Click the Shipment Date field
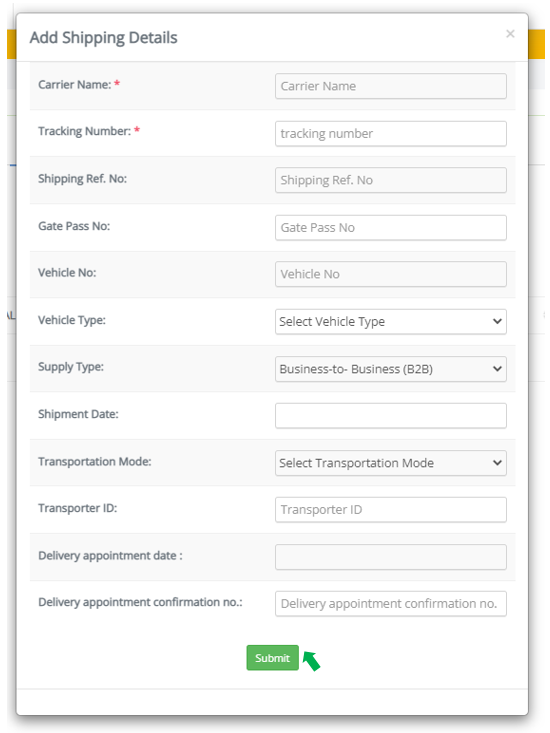This screenshot has width=550, height=733. tap(391, 416)
